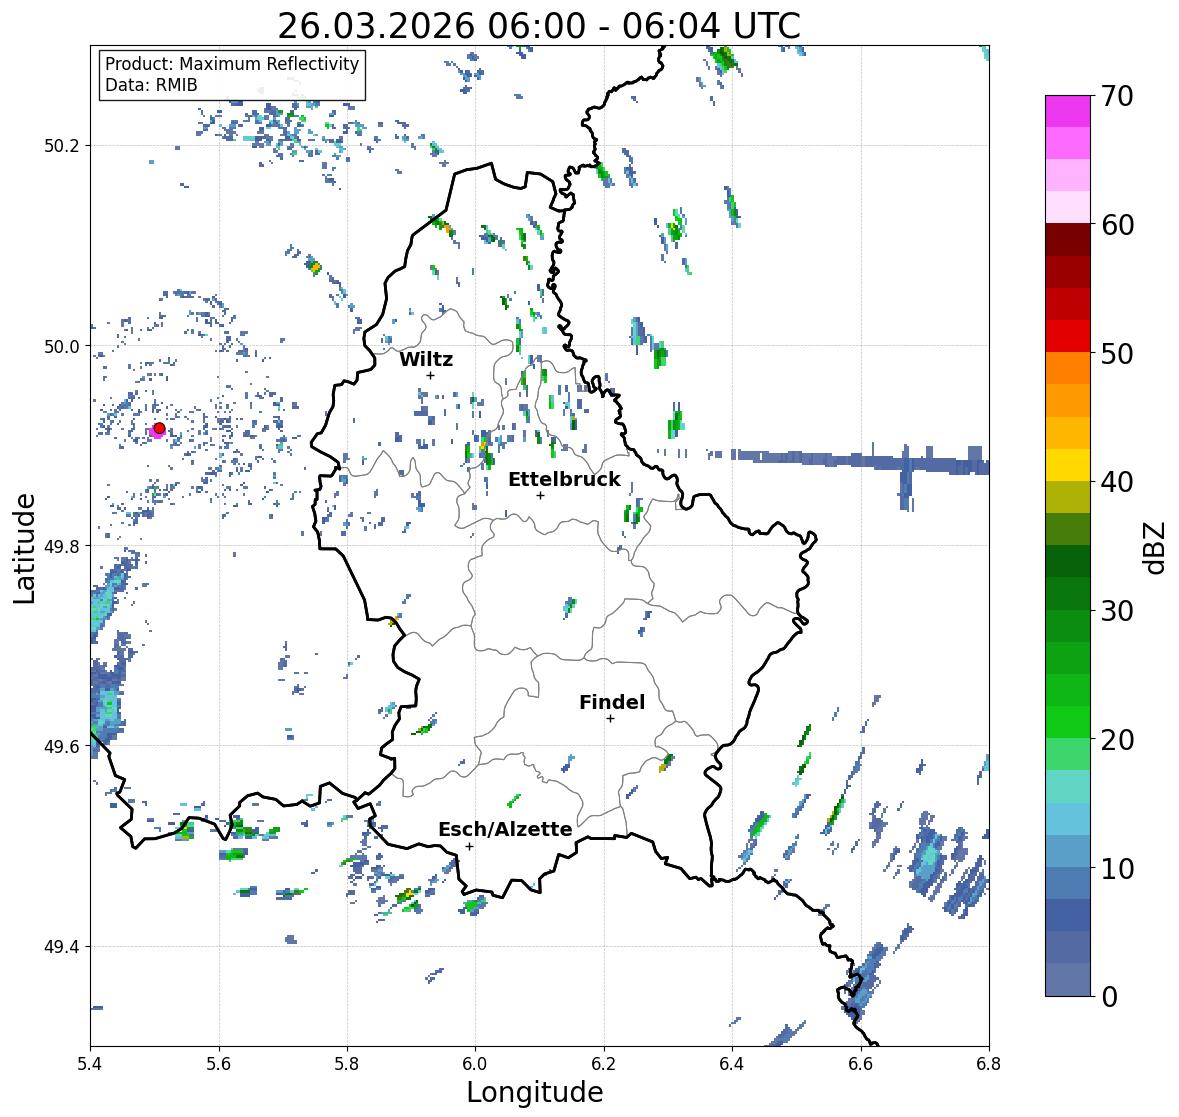Image resolution: width=1179 pixels, height=1117 pixels.
Task: Click longitude tick label 5.4
Action: [90, 1064]
